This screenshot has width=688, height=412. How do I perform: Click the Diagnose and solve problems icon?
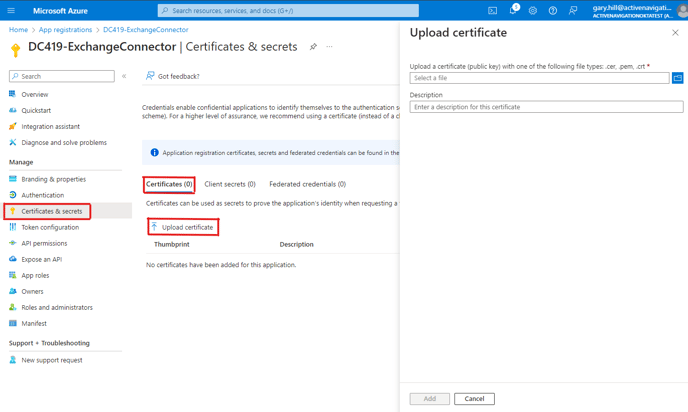pyautogui.click(x=13, y=142)
